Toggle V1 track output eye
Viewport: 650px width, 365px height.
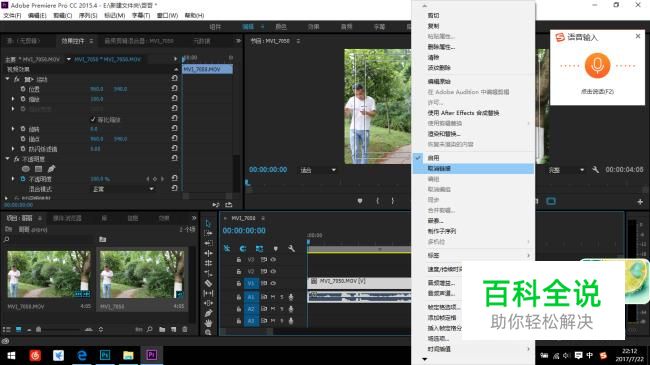(x=273, y=283)
